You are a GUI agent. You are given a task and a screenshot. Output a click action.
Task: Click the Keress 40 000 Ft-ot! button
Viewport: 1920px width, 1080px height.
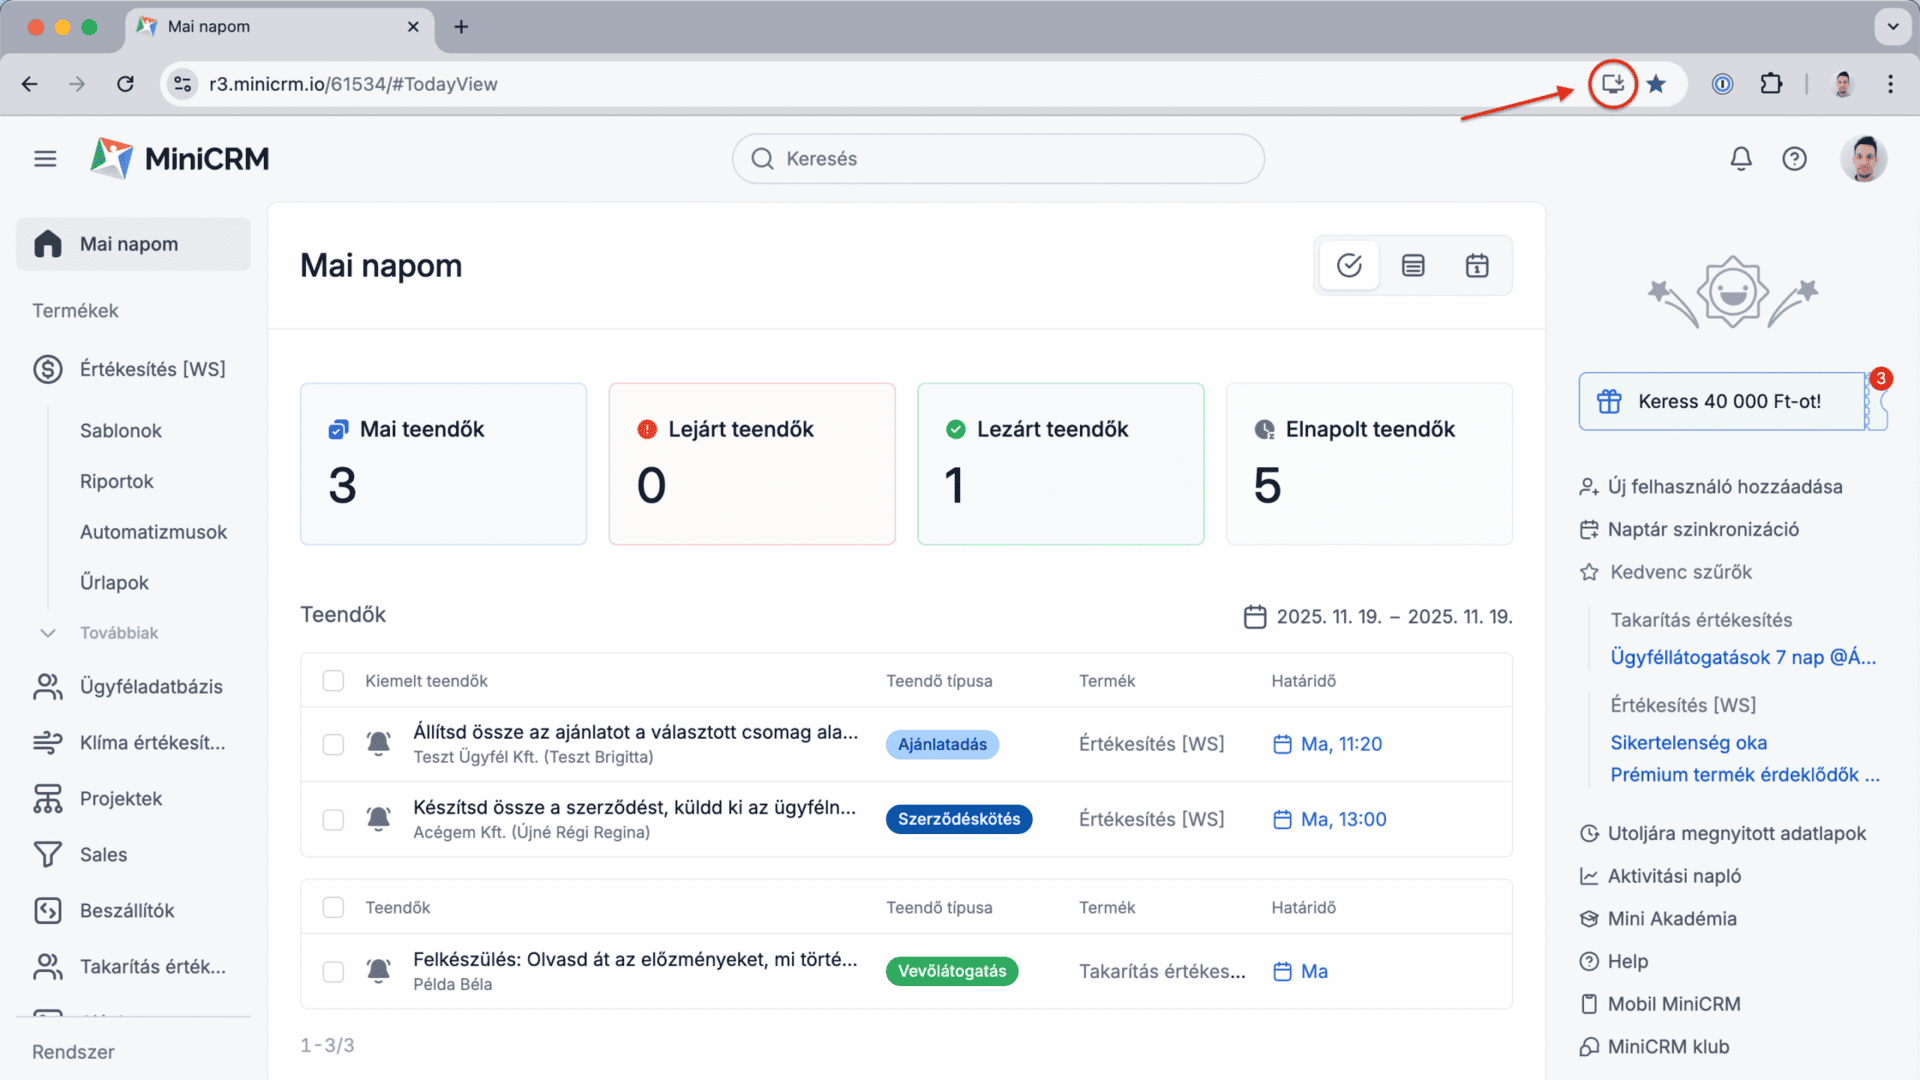coord(1722,402)
